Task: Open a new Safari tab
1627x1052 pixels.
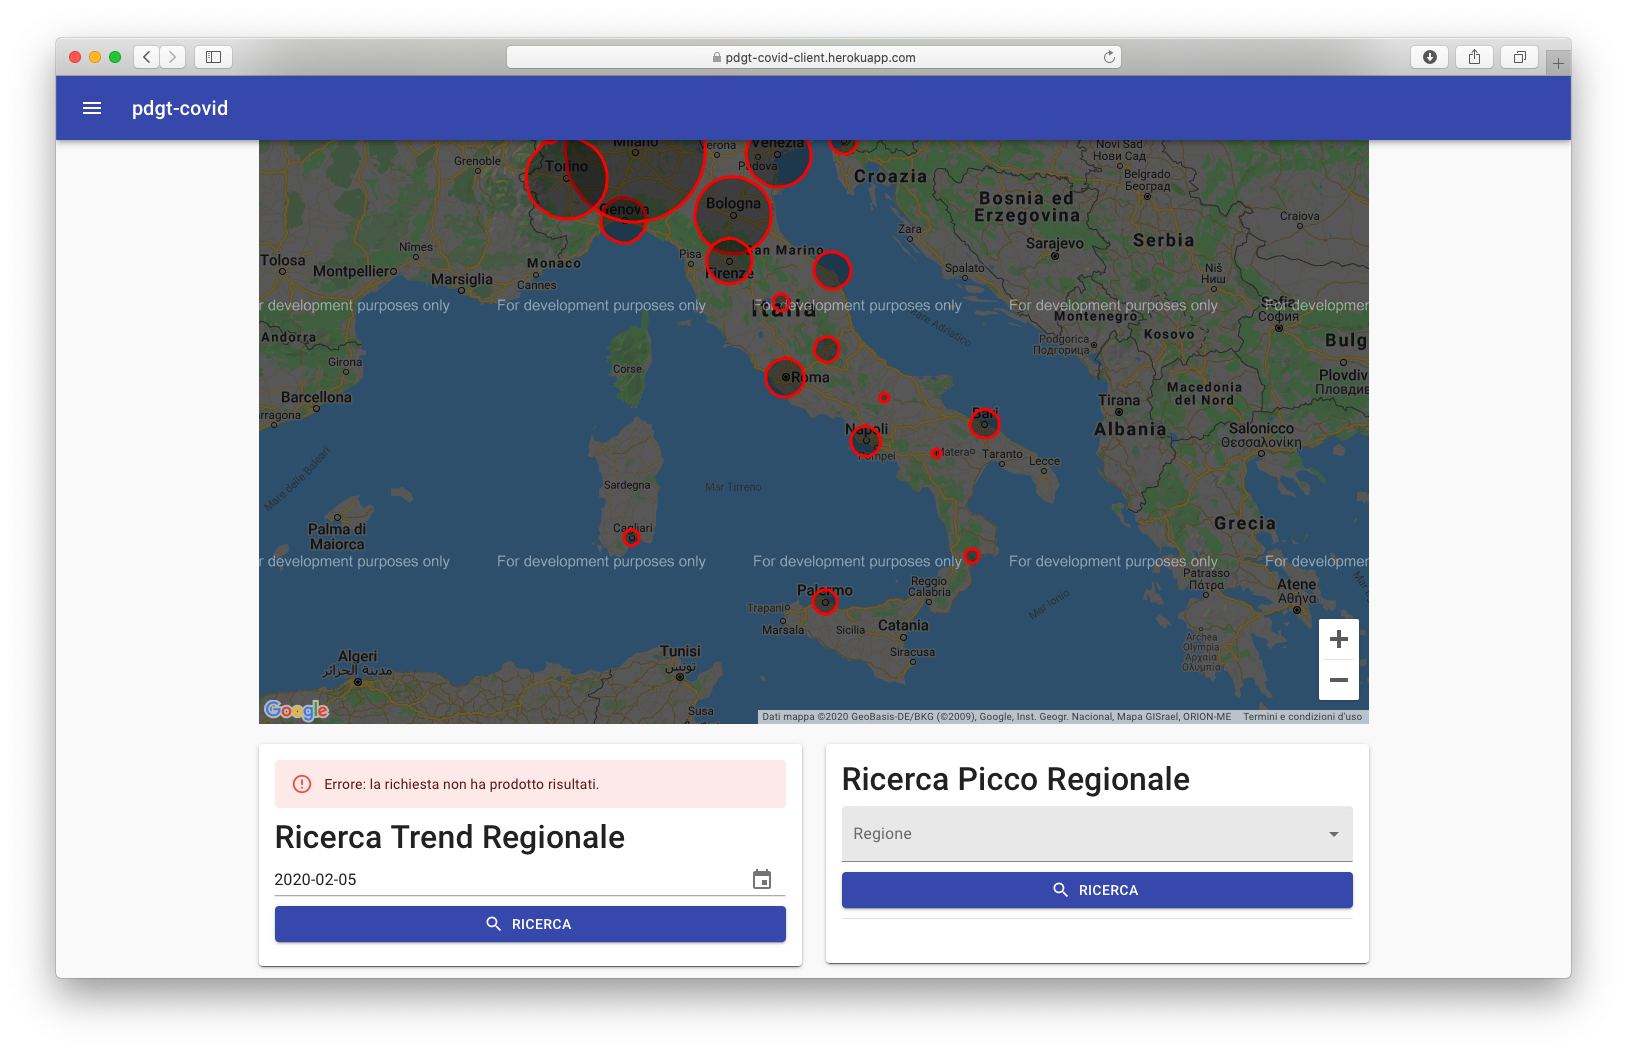Action: point(1558,63)
